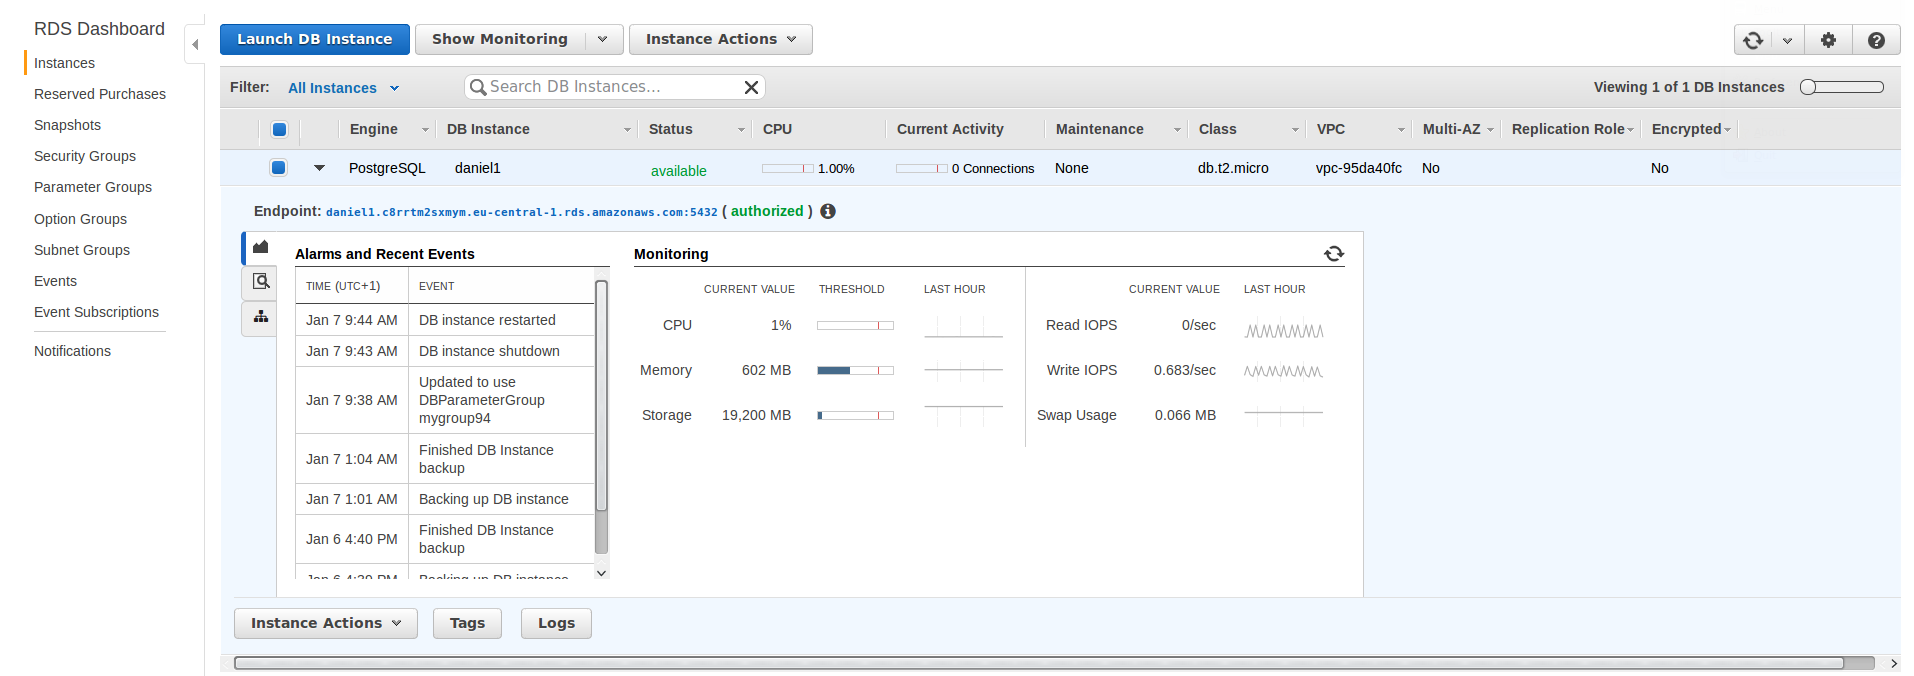Toggle the daniel1 instance row checkbox
This screenshot has width=1914, height=676.
click(279, 168)
